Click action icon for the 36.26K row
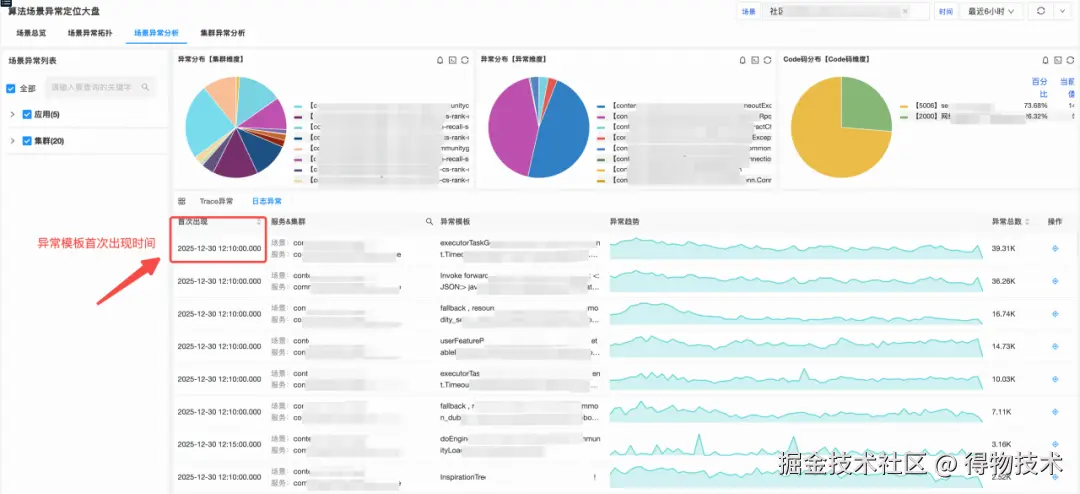Screen dimensions: 1080x494 click(x=1055, y=280)
